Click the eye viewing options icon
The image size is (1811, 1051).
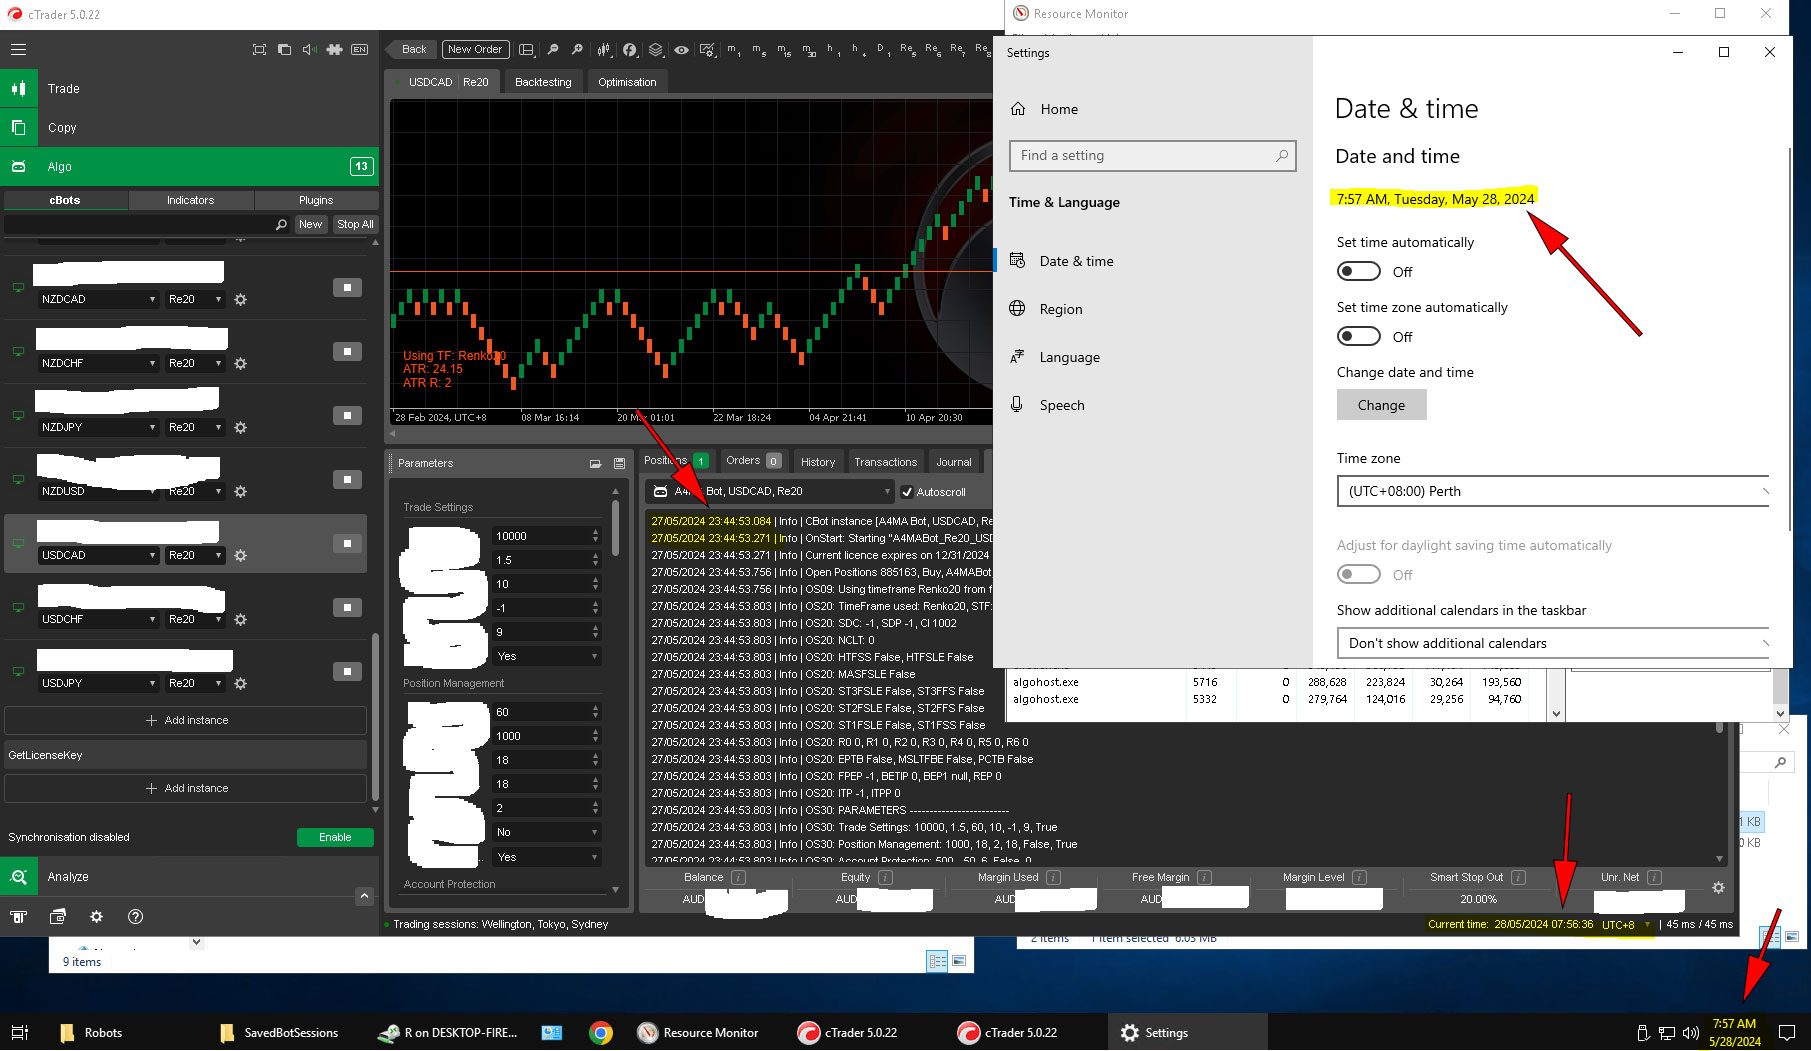[681, 49]
